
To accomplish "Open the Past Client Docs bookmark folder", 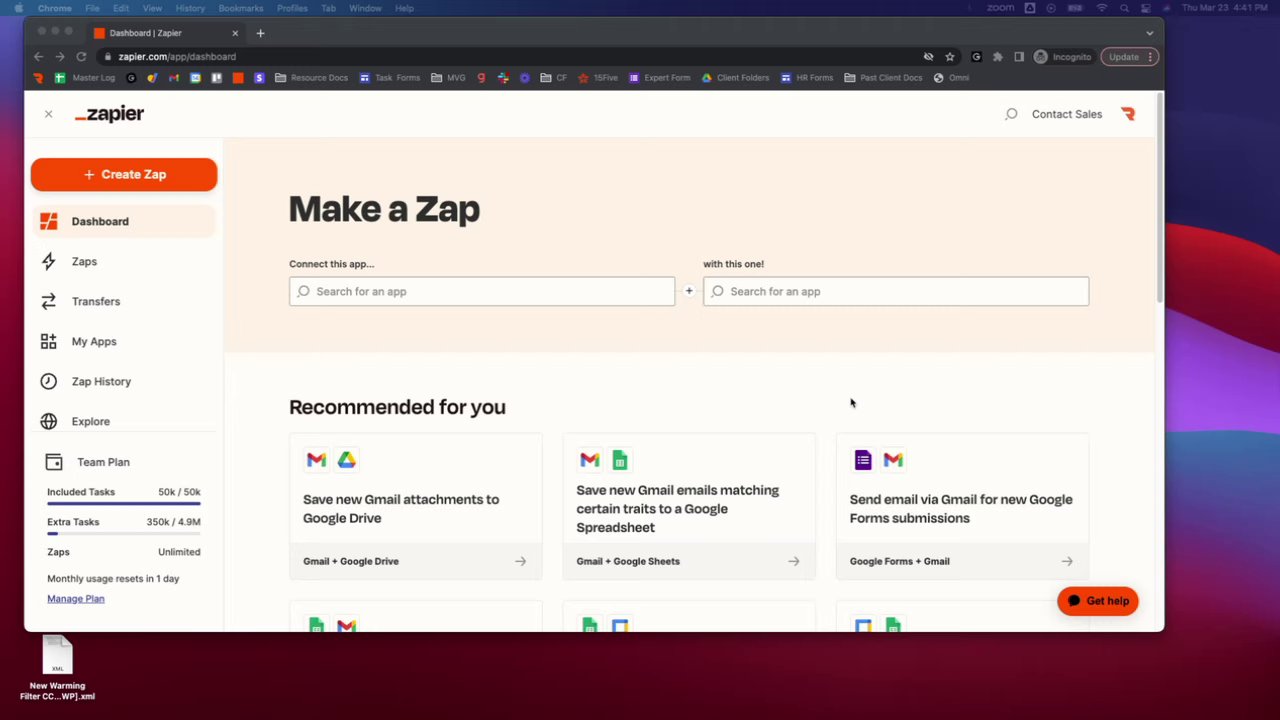I will pos(883,78).
